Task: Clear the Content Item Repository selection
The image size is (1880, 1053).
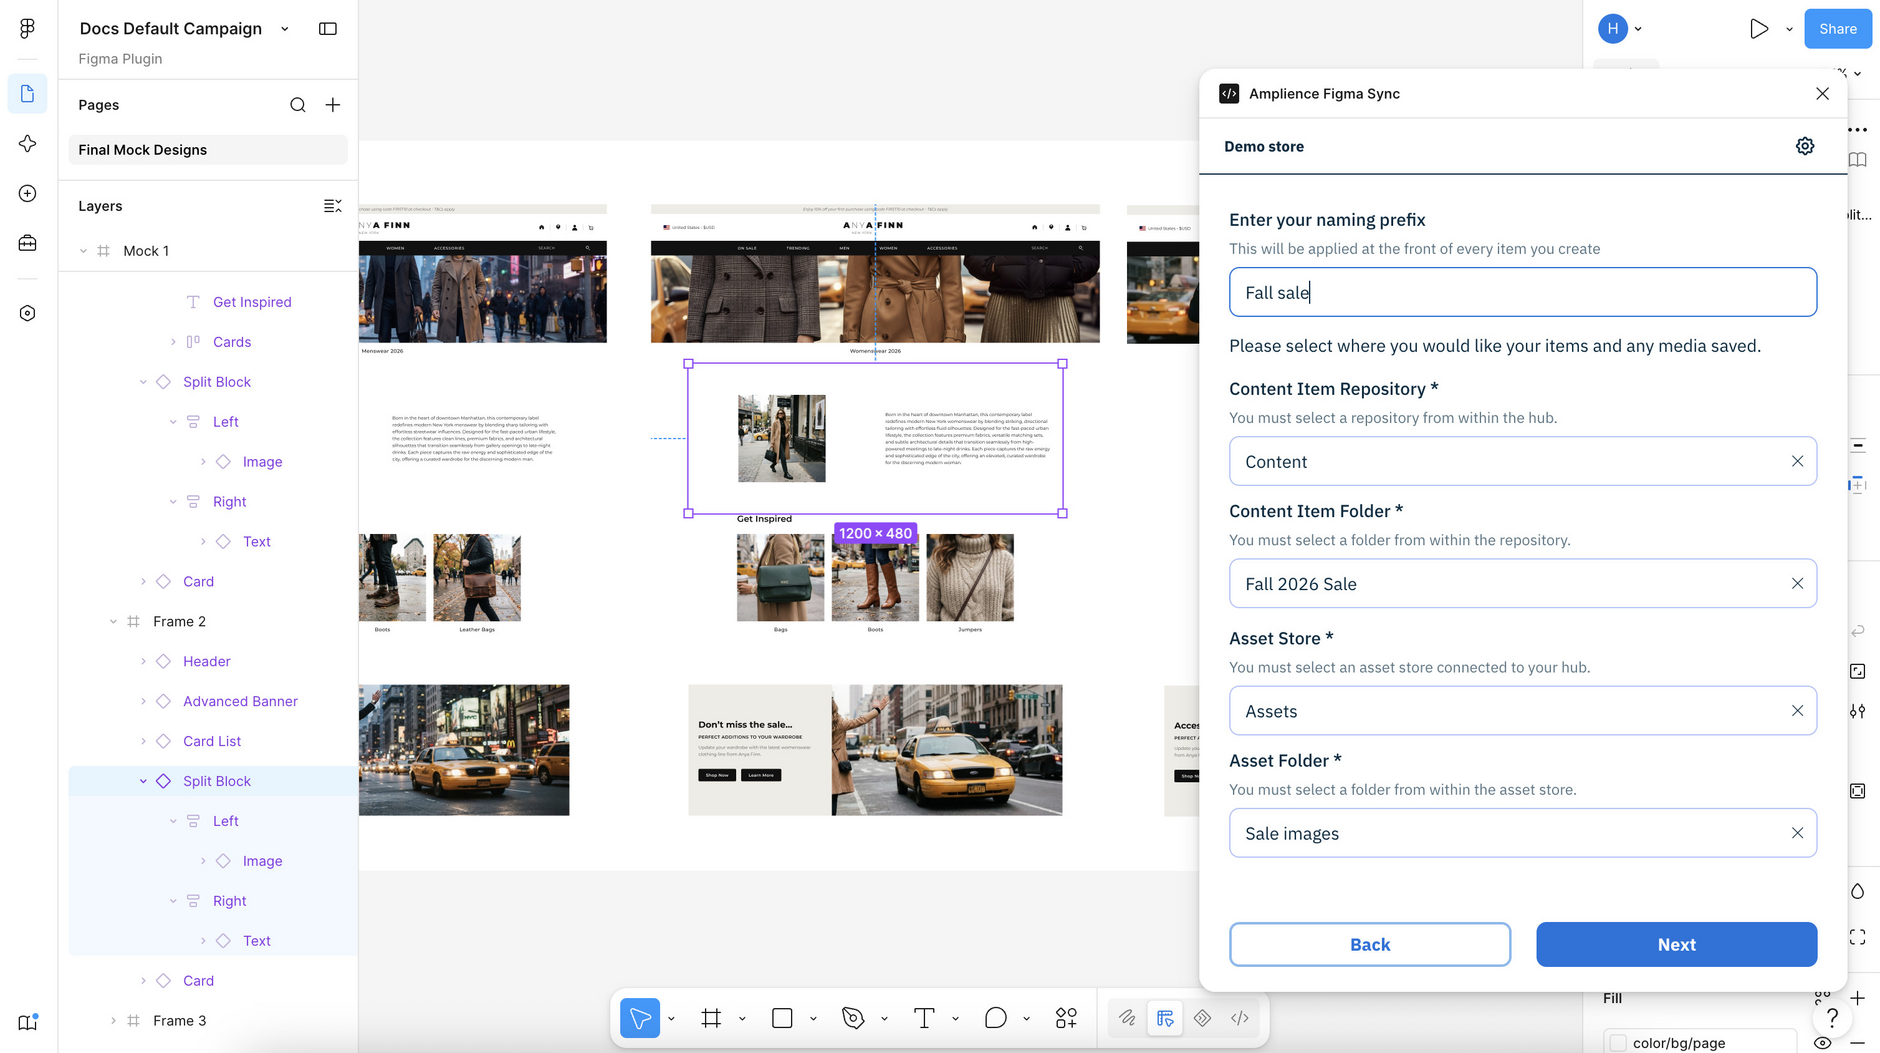Action: point(1797,462)
